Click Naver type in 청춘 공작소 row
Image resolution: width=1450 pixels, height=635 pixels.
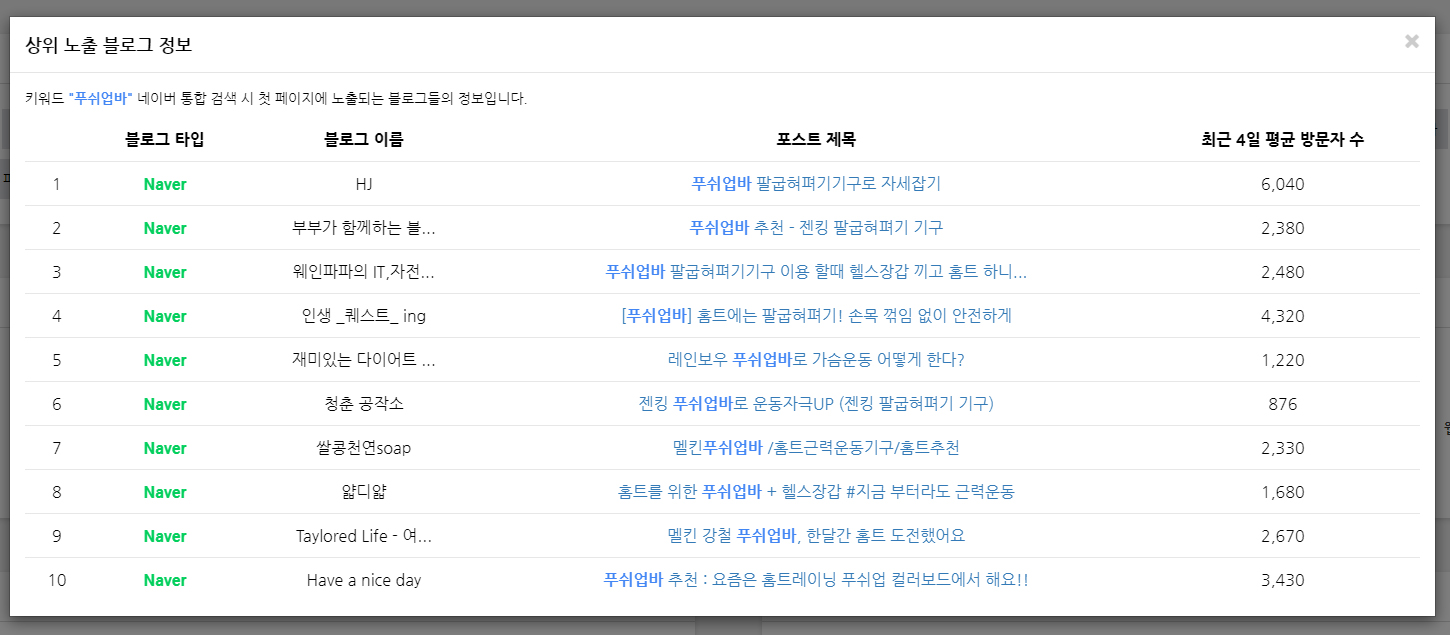point(165,404)
